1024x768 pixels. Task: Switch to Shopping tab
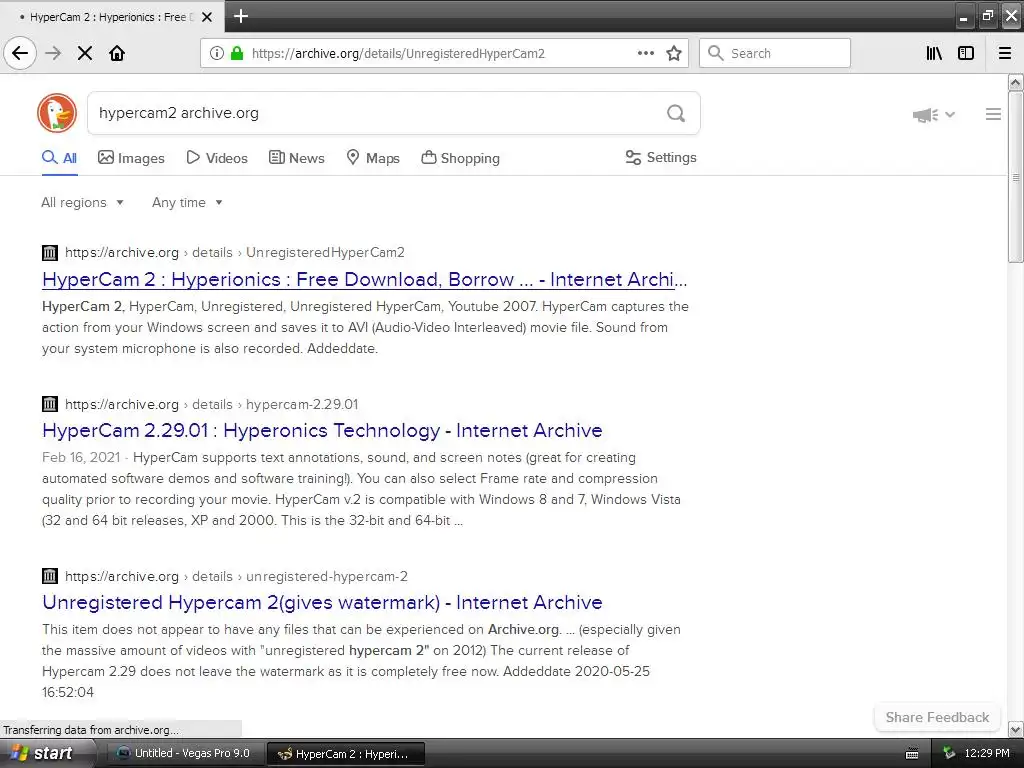(460, 158)
